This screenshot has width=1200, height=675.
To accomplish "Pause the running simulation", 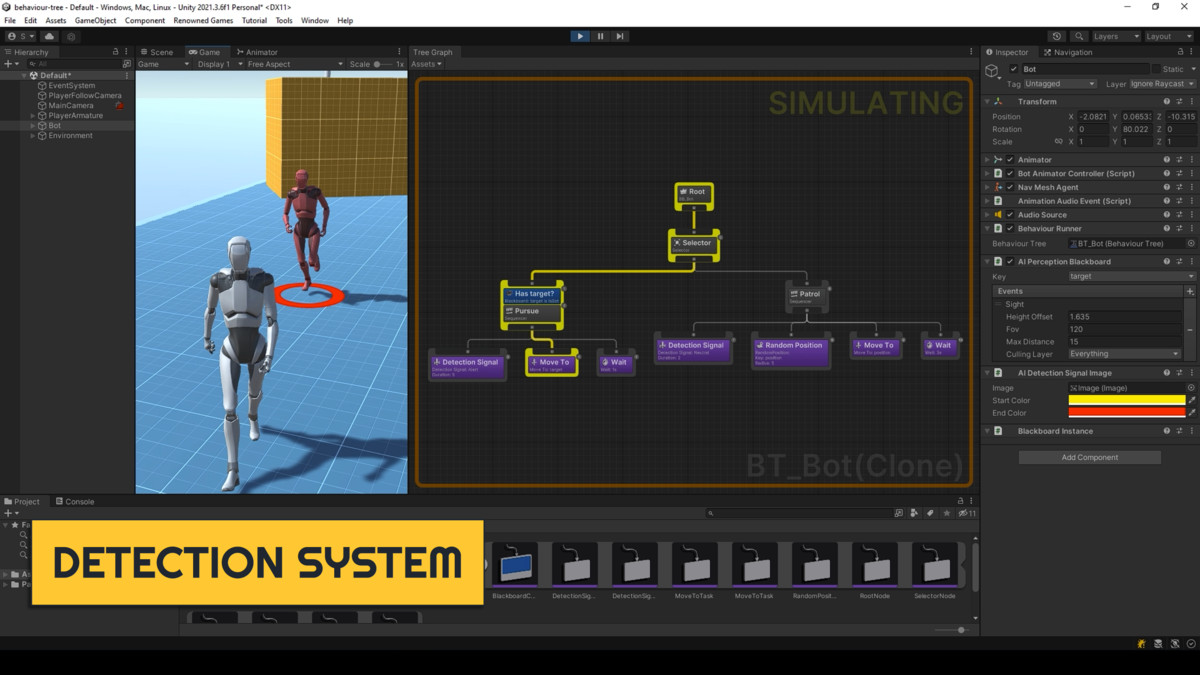I will coord(600,36).
